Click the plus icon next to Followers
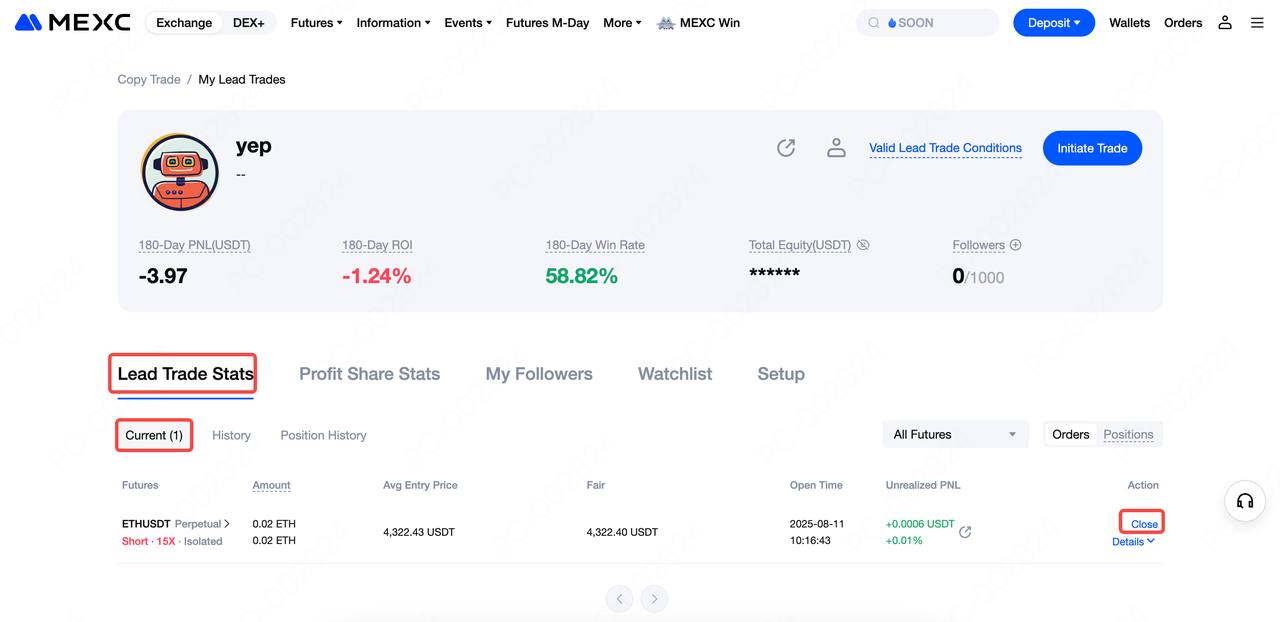Screen dimensions: 1280x622 coord(1015,245)
